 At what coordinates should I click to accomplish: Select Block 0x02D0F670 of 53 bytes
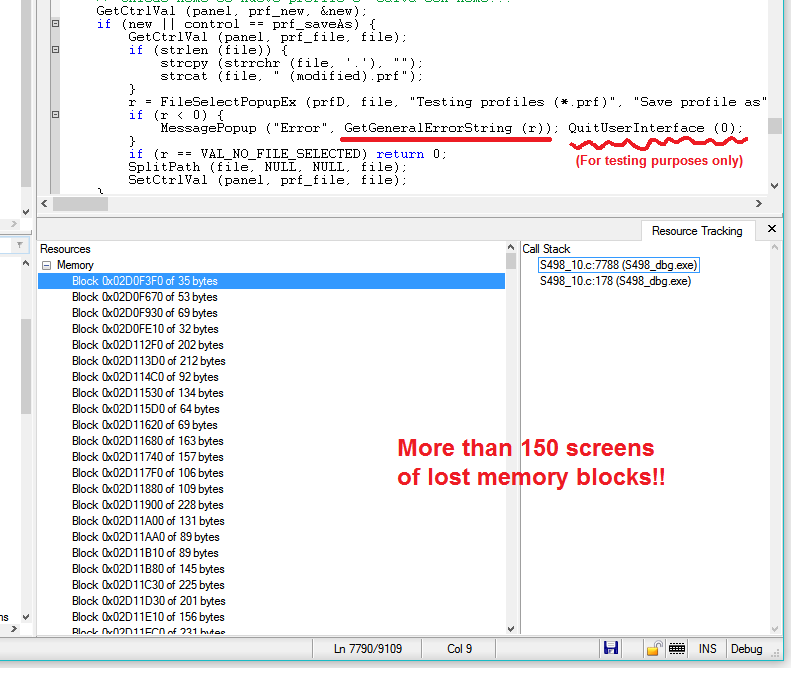pos(145,299)
